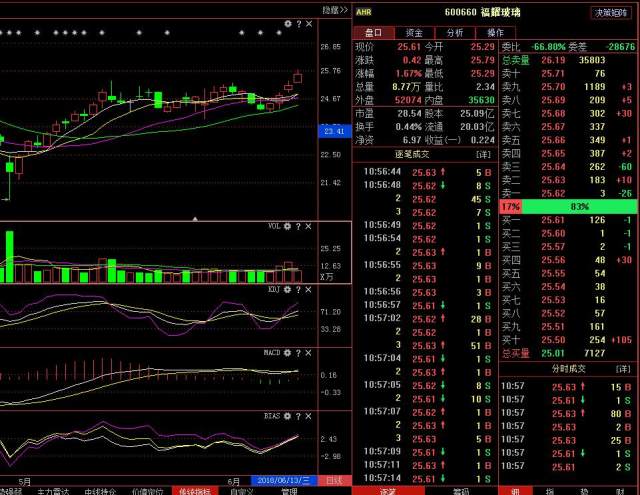Close the main K-line chart panel

tap(309, 24)
